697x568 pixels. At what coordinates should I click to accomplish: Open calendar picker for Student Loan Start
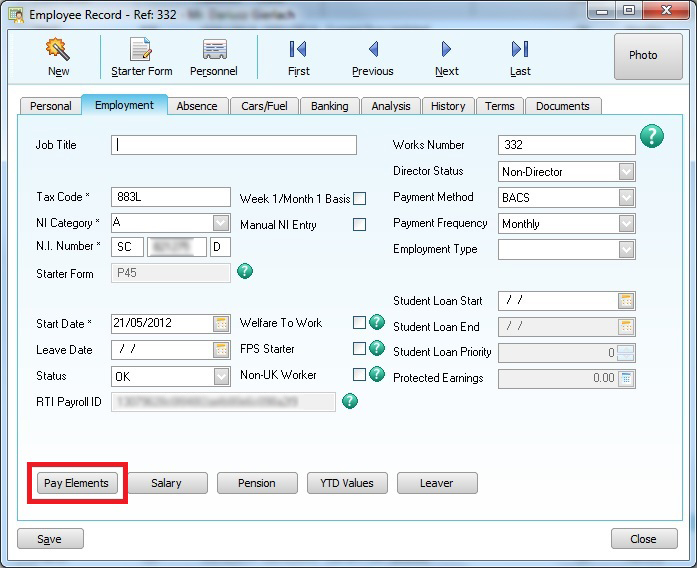pos(626,301)
